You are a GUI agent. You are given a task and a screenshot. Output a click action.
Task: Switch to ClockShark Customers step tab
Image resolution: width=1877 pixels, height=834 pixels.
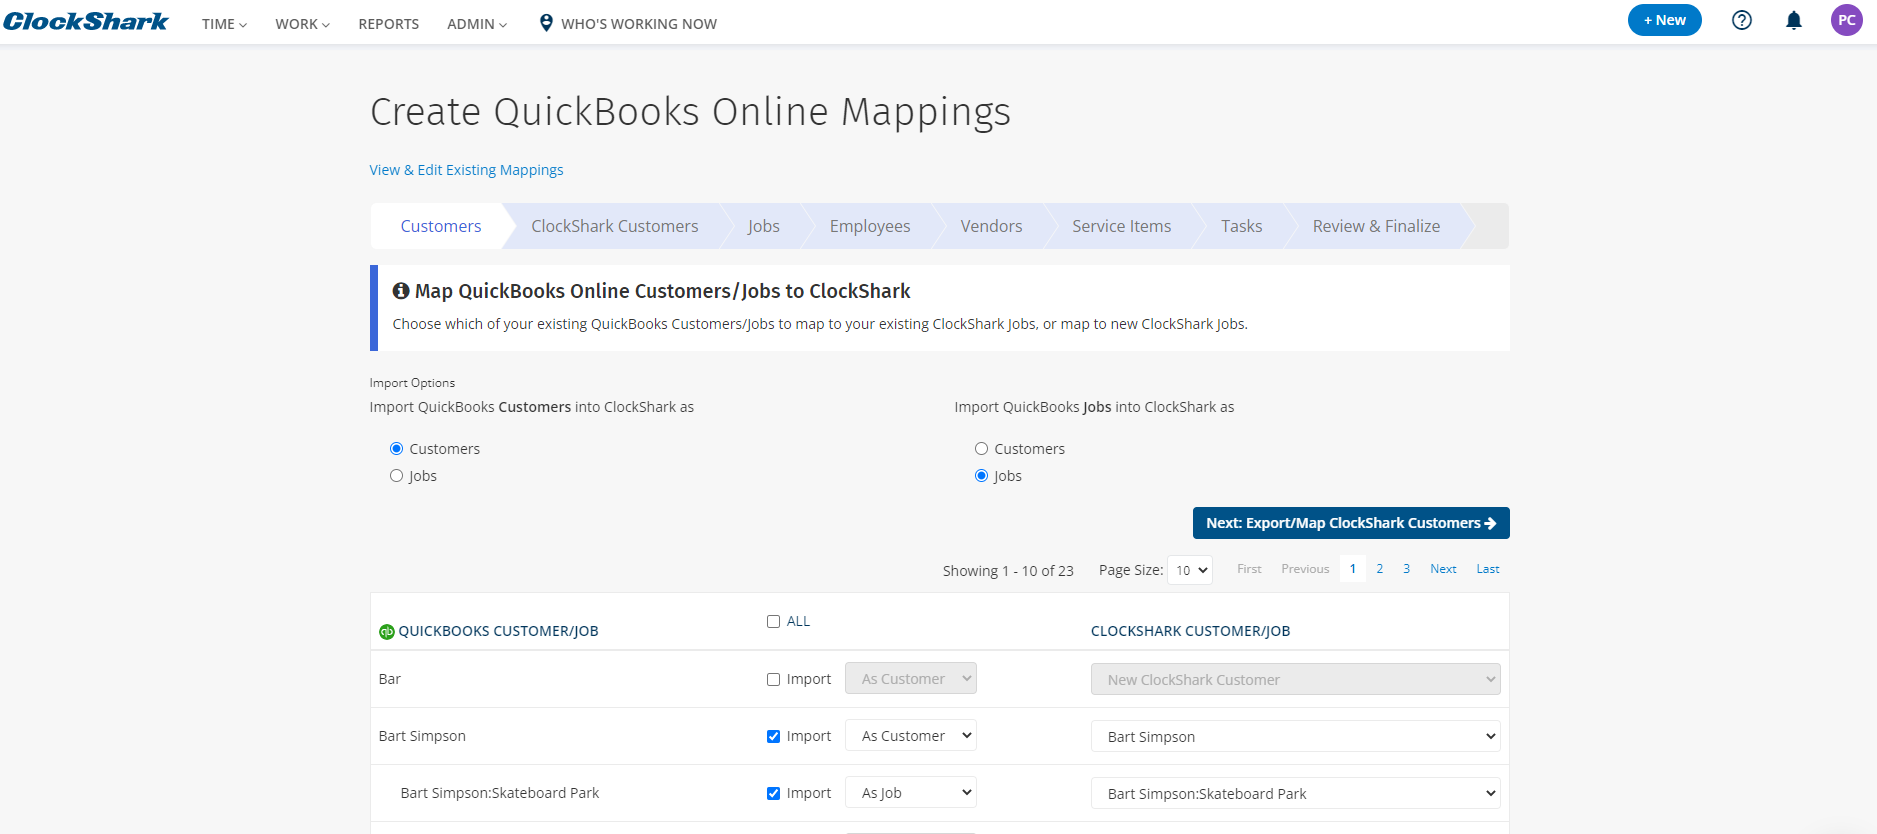[x=615, y=226]
